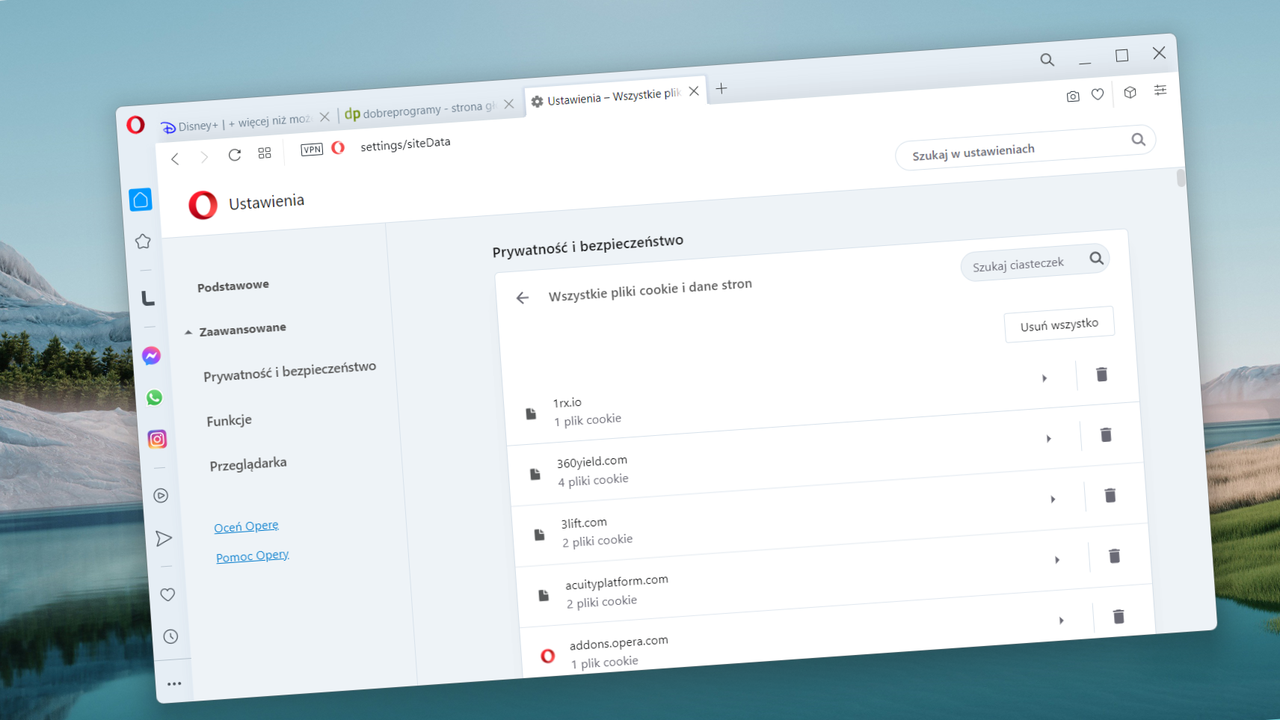Image resolution: width=1280 pixels, height=720 pixels.
Task: Select the 1rx.io site entry
Action: [820, 395]
